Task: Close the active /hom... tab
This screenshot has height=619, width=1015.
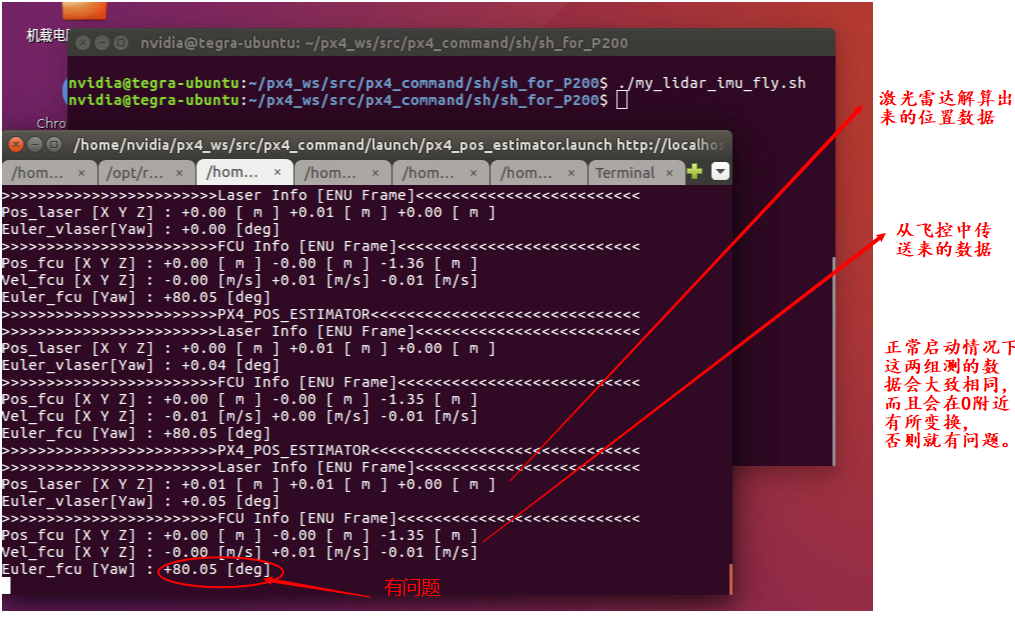Action: [277, 172]
